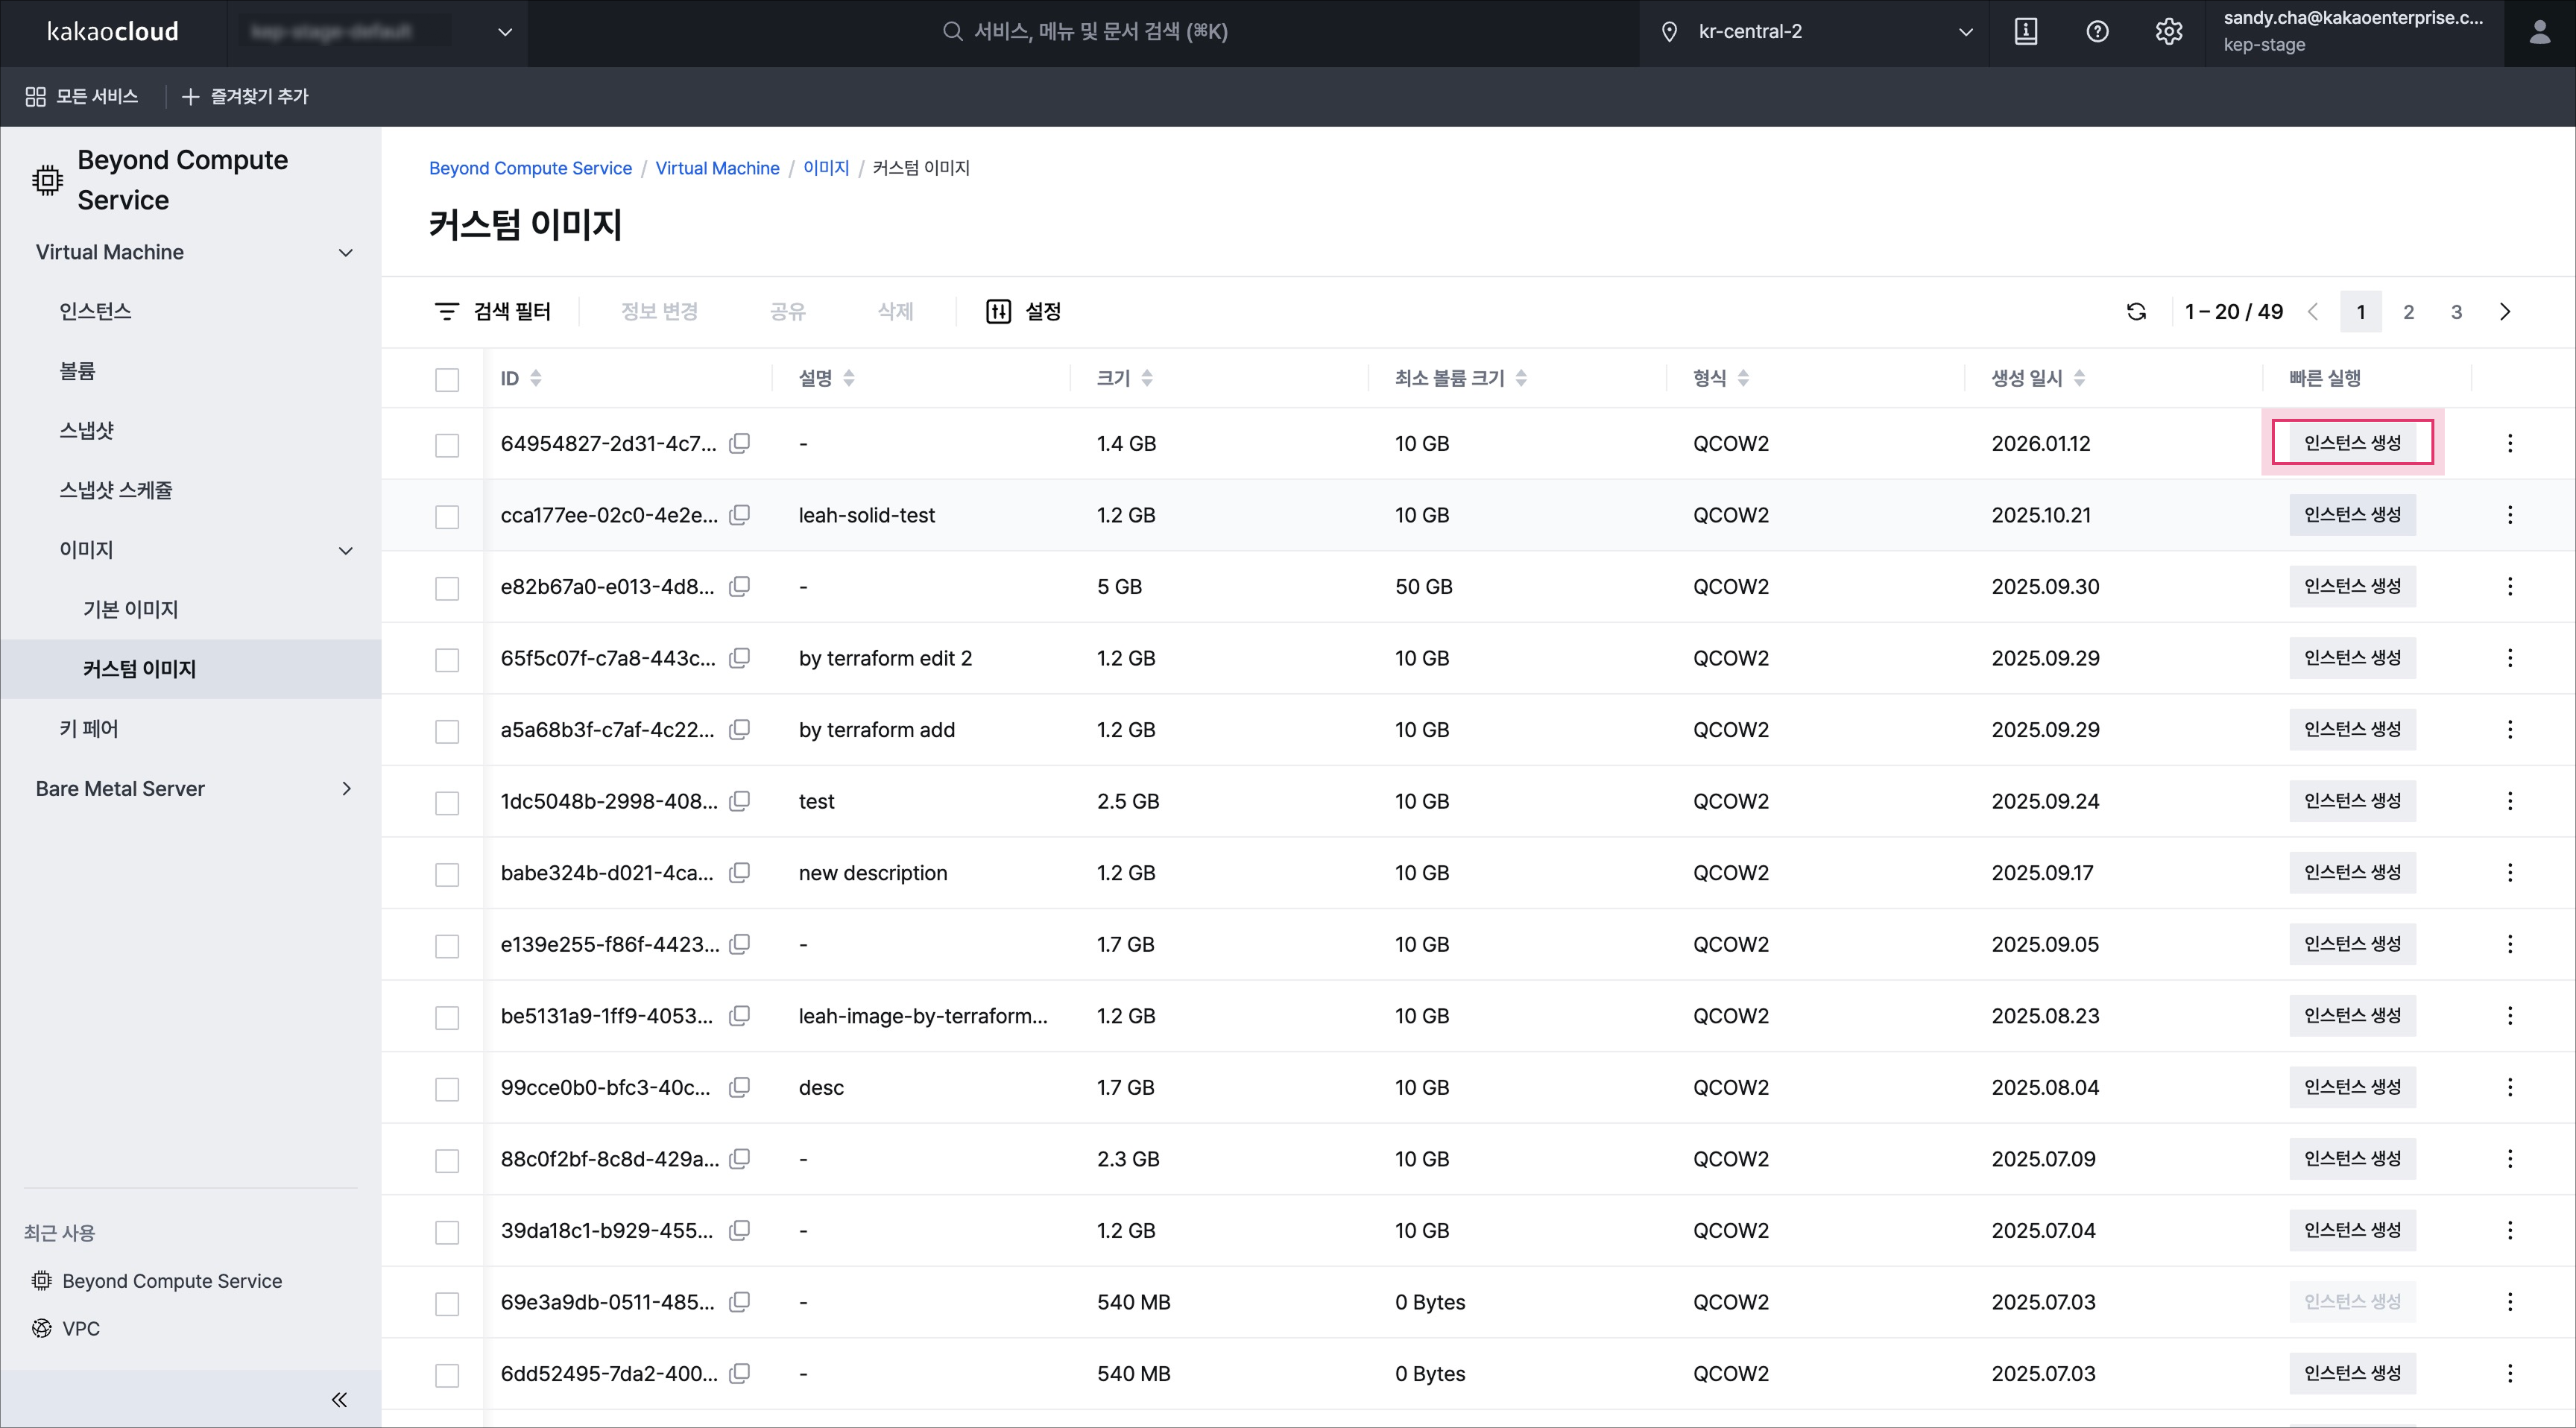Click the user profile avatar icon
The height and width of the screenshot is (1428, 2576).
coord(2539,32)
